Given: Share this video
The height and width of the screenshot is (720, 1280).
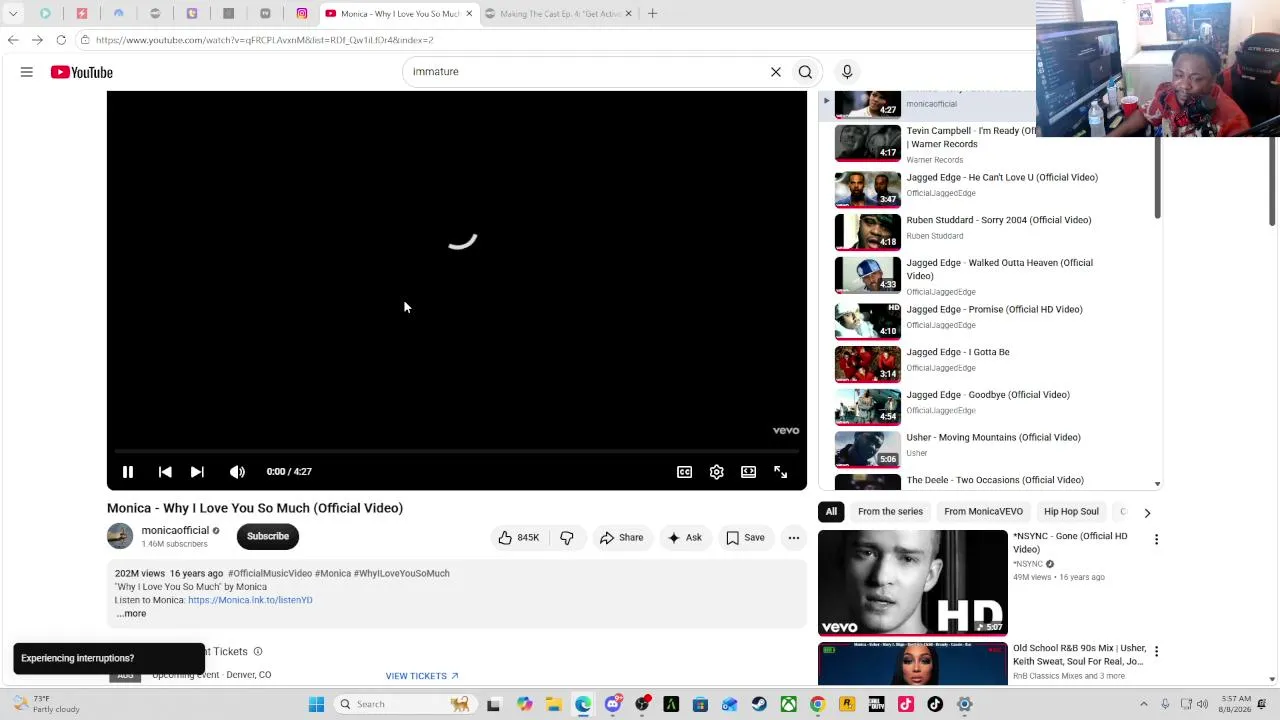Looking at the screenshot, I should tap(621, 538).
